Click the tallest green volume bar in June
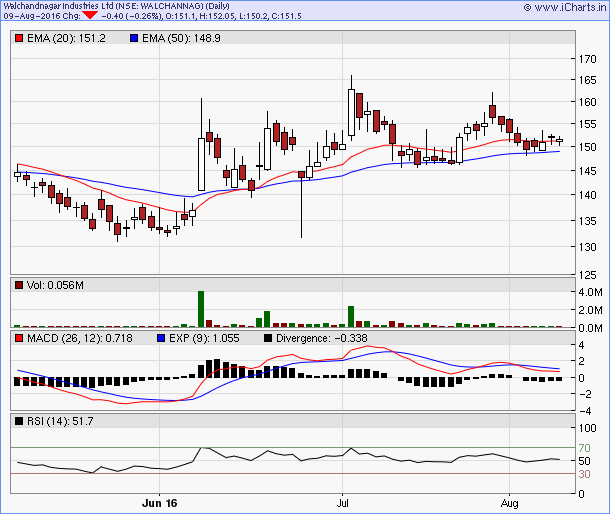 coord(201,309)
